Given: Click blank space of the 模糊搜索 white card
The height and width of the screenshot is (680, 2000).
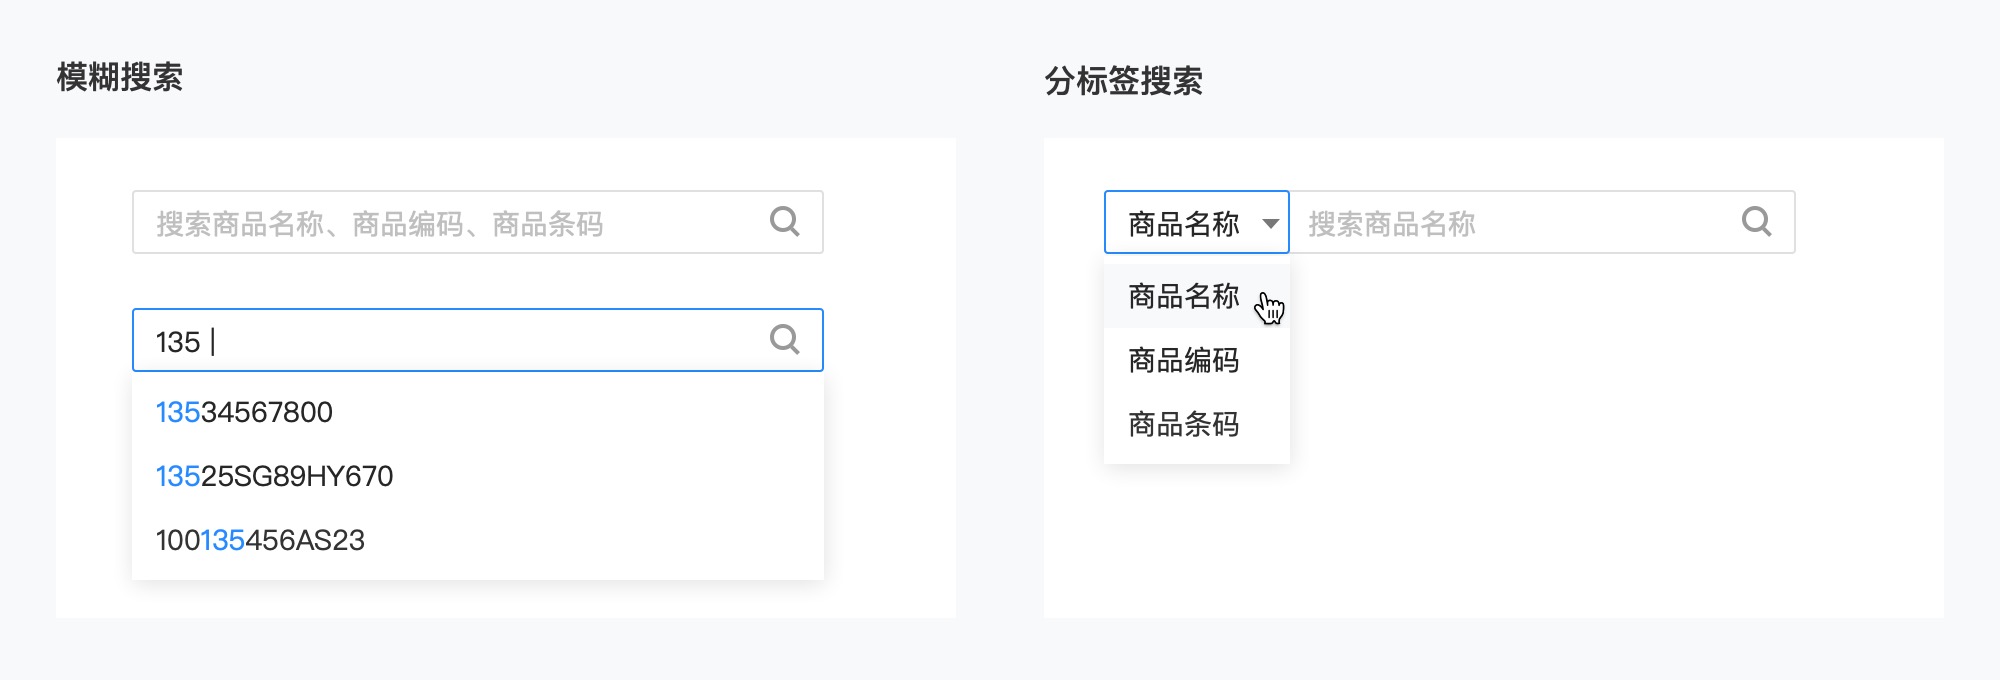Looking at the screenshot, I should point(890,450).
